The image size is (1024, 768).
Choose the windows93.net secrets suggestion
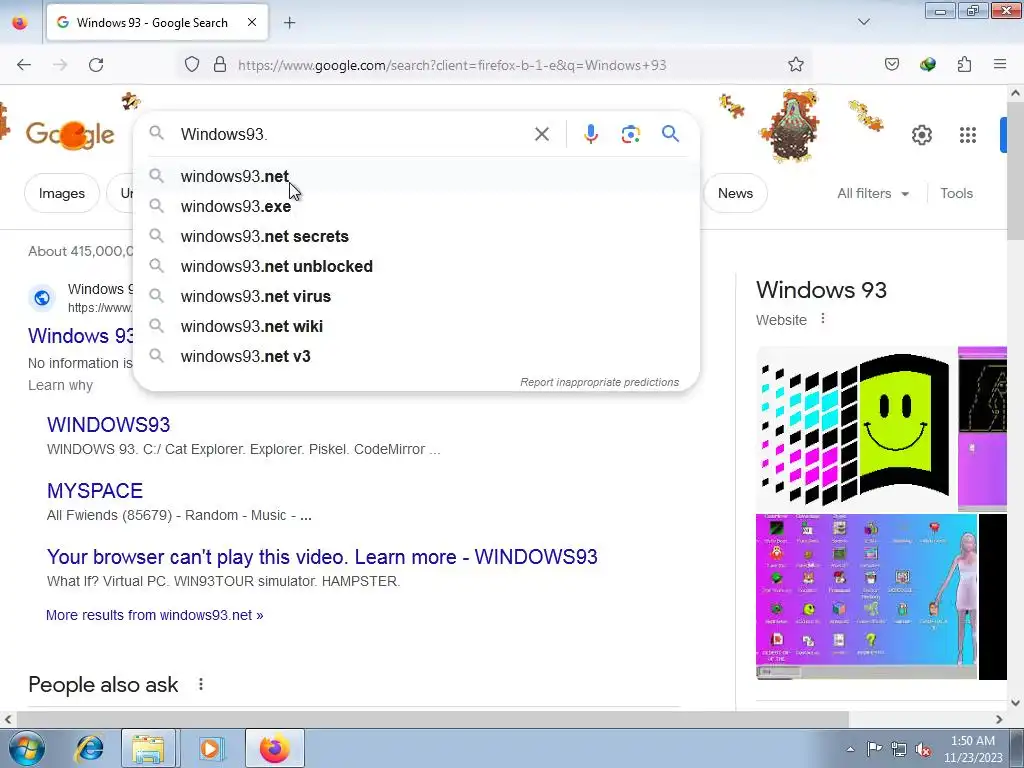point(417,236)
